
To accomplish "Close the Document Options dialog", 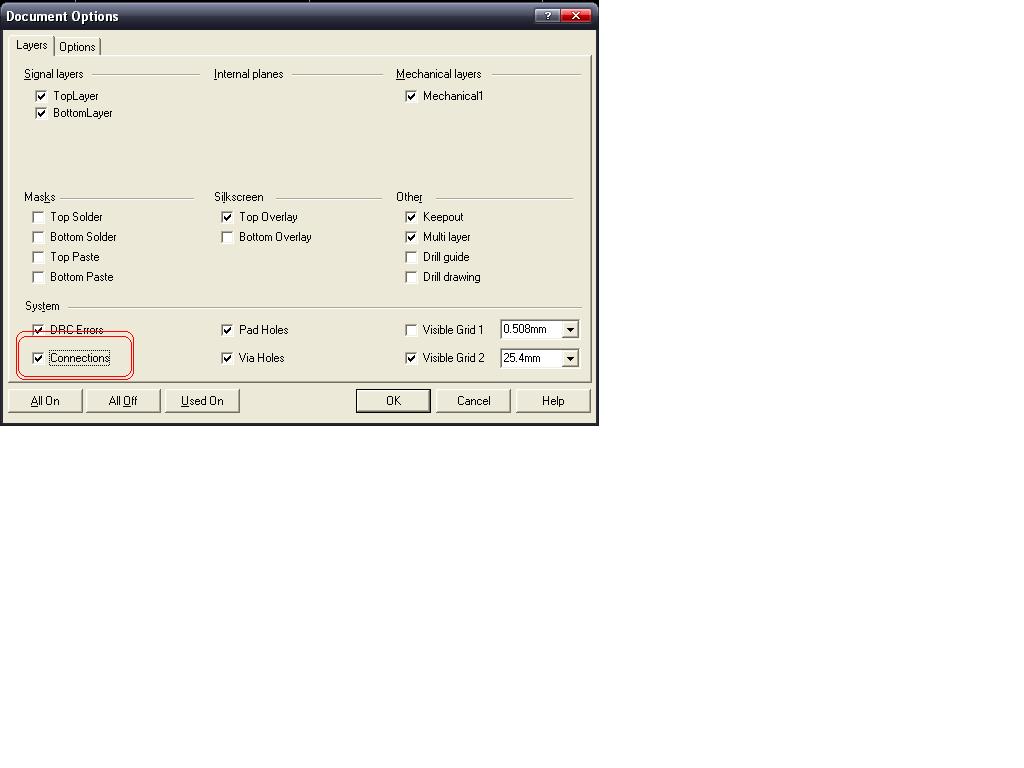I will click(576, 16).
